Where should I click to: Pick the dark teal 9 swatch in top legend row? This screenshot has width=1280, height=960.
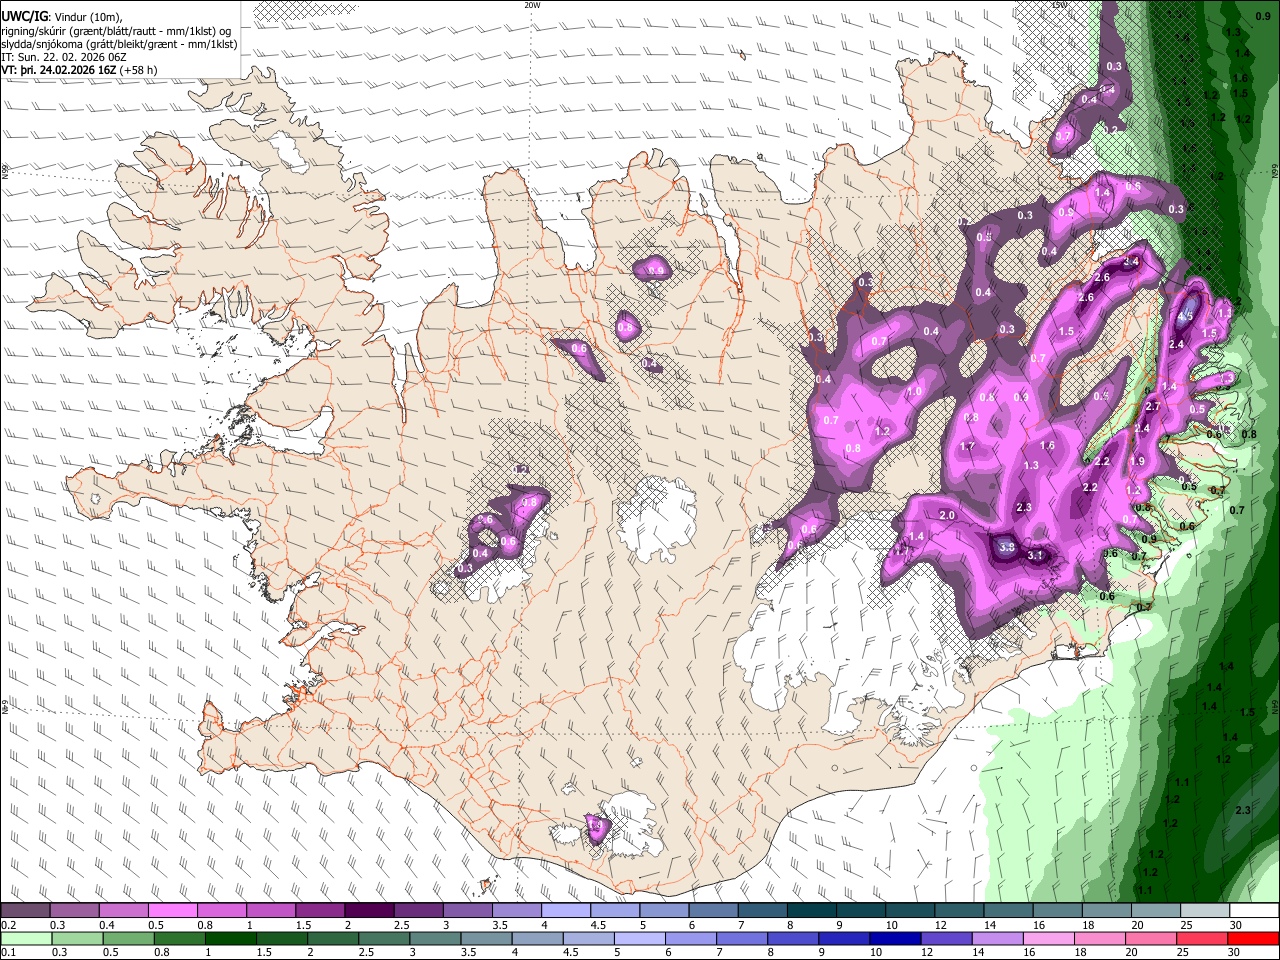(x=812, y=911)
